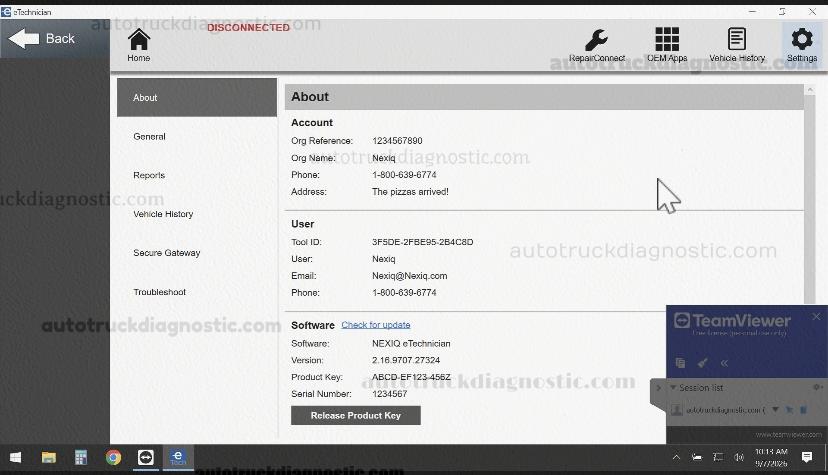Go back using the Back arrow button
Viewport: 828px width, 475px height.
(54, 39)
